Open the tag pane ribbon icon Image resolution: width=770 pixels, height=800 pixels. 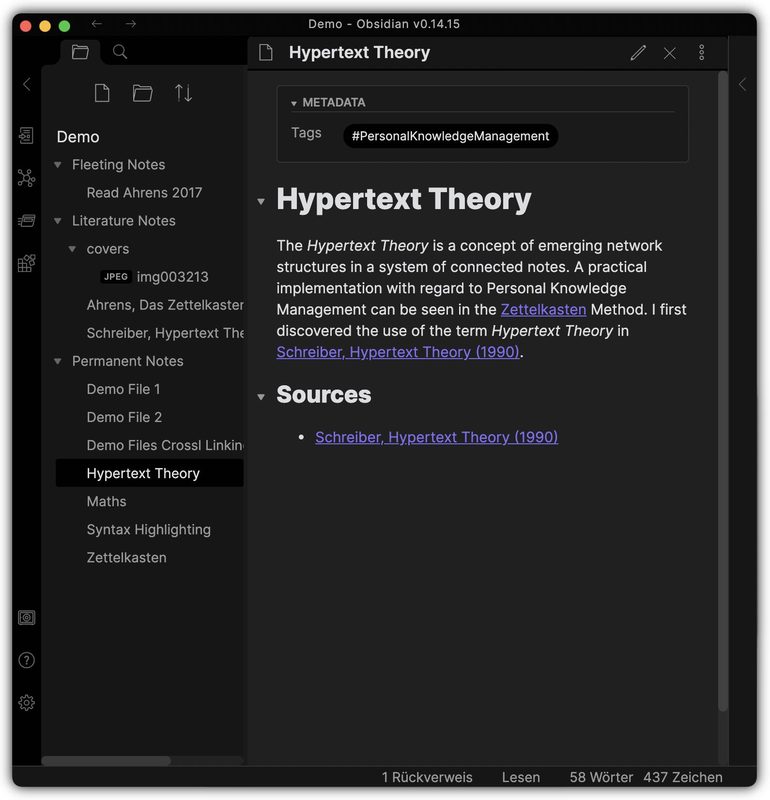(27, 220)
